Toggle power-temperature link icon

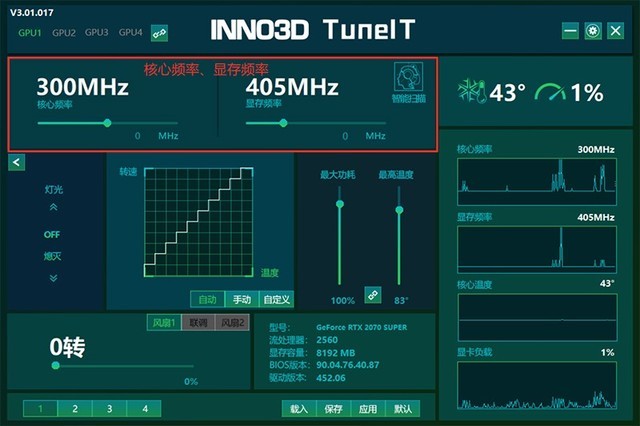click(x=373, y=295)
